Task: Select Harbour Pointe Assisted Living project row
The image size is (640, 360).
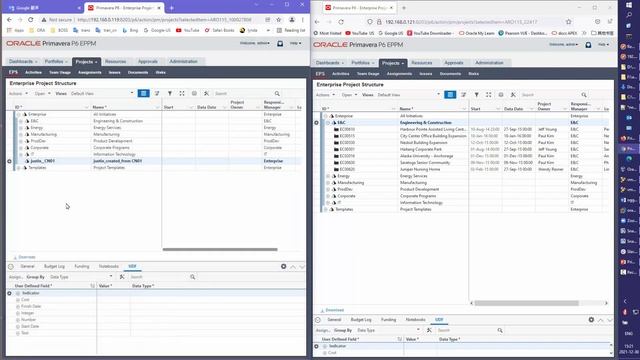Action: 465,129
